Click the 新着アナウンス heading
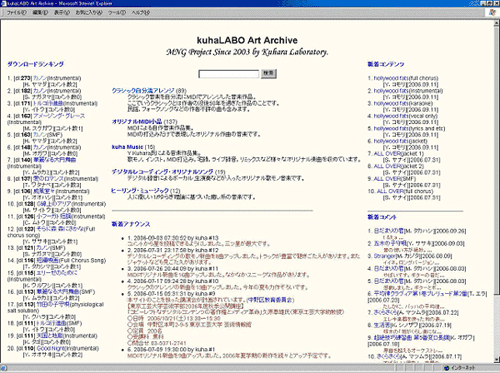Screen dimensions: 500x373 pos(131,224)
